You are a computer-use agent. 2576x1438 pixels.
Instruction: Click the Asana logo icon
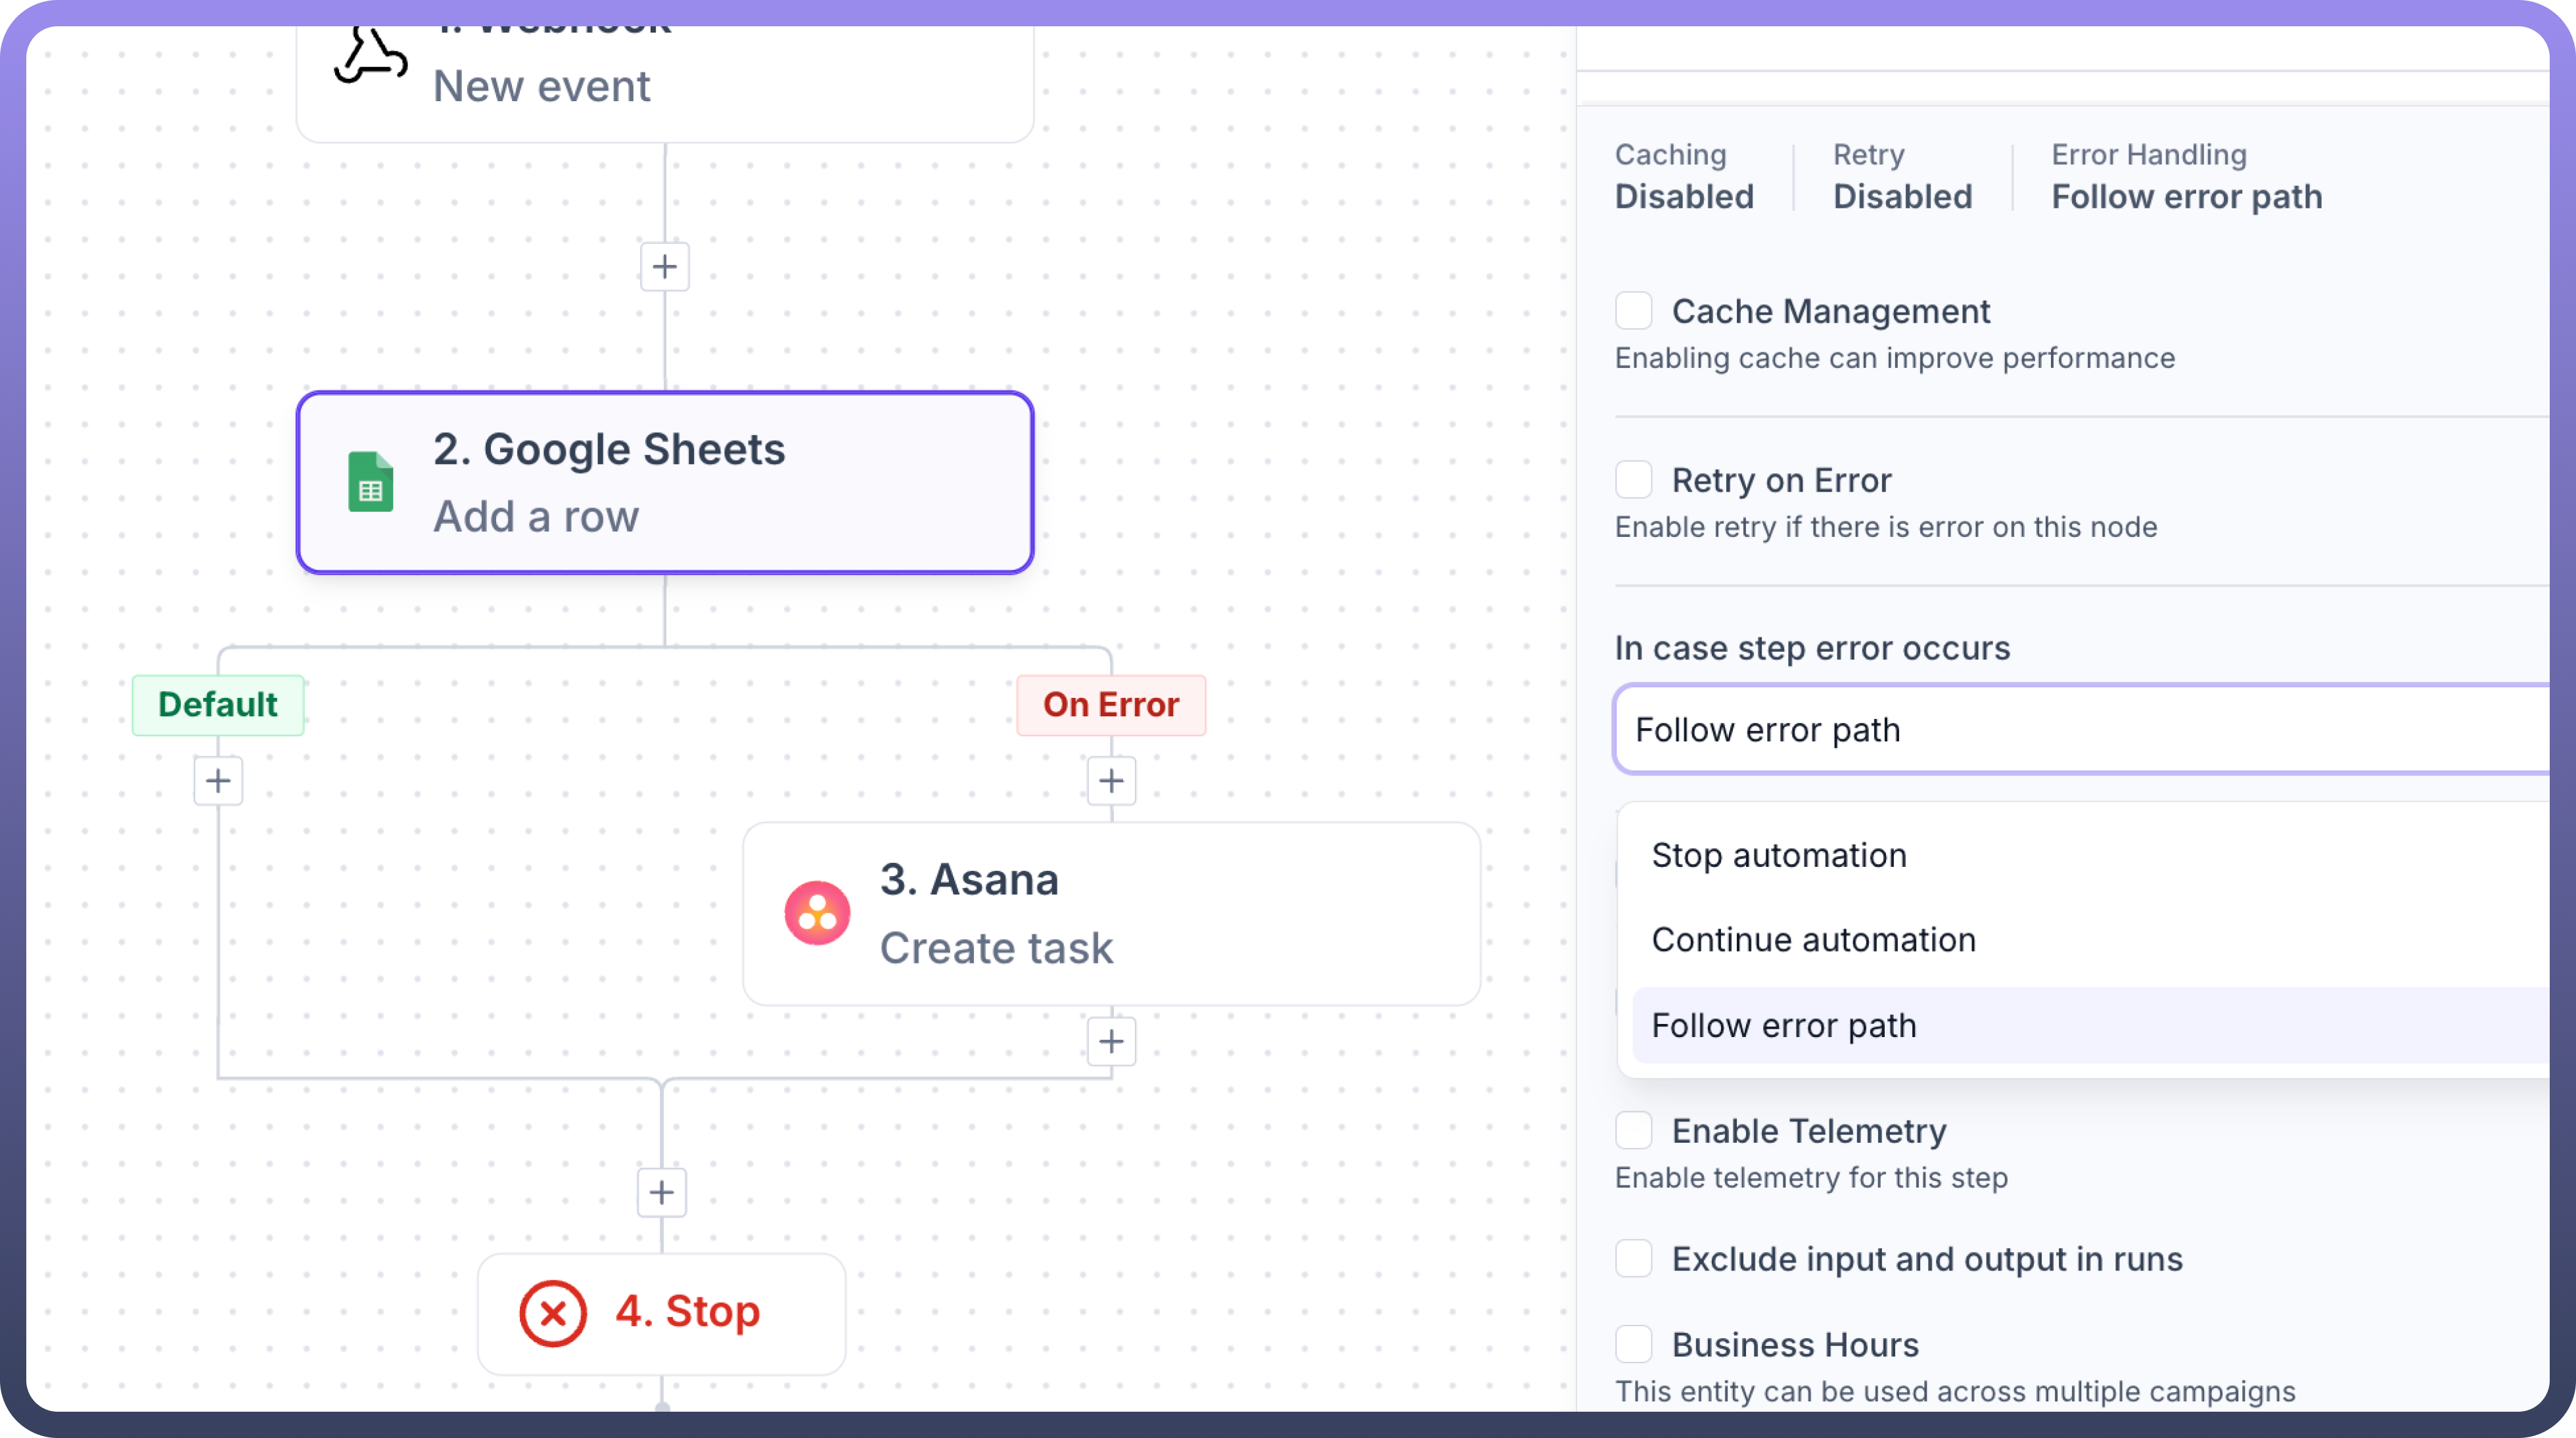click(817, 913)
